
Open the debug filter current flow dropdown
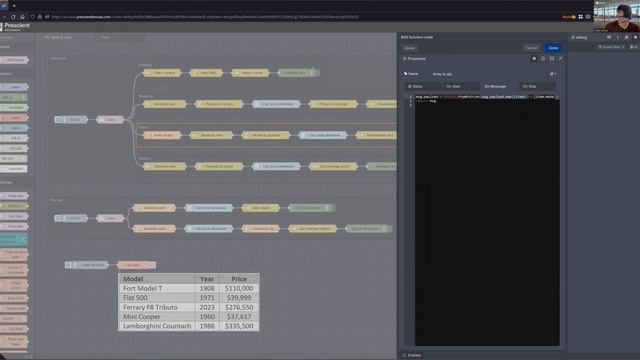611,47
